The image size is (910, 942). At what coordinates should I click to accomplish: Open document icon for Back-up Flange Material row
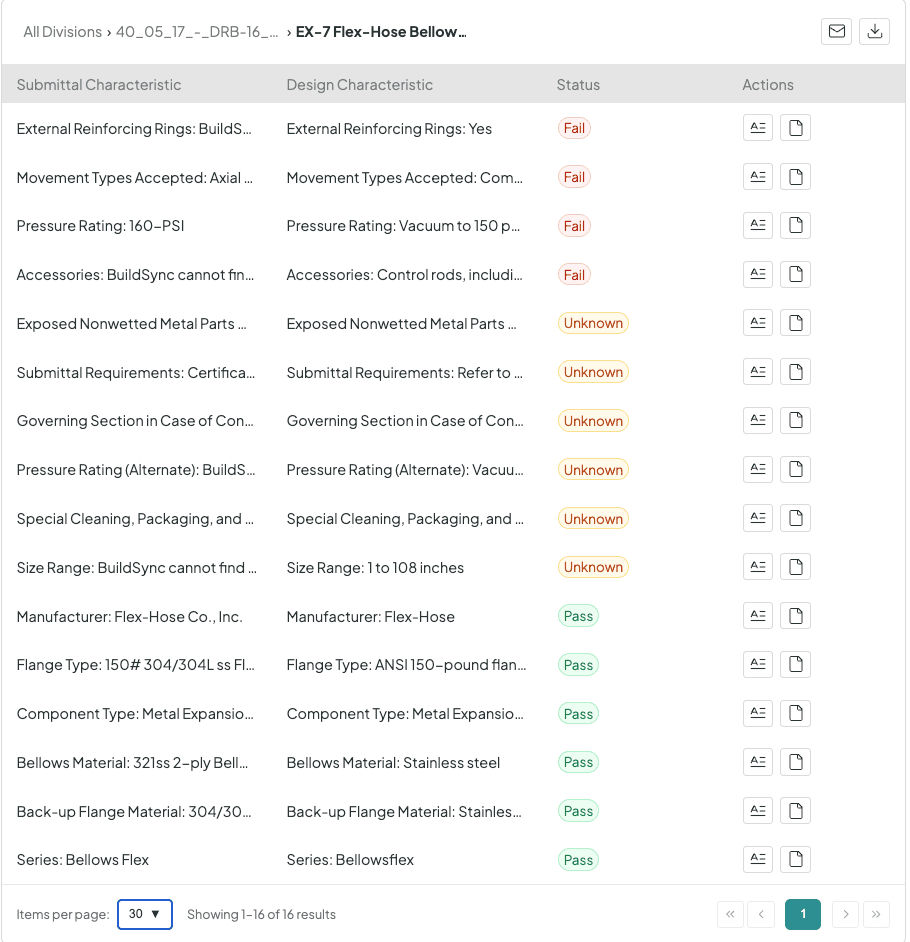pos(795,811)
